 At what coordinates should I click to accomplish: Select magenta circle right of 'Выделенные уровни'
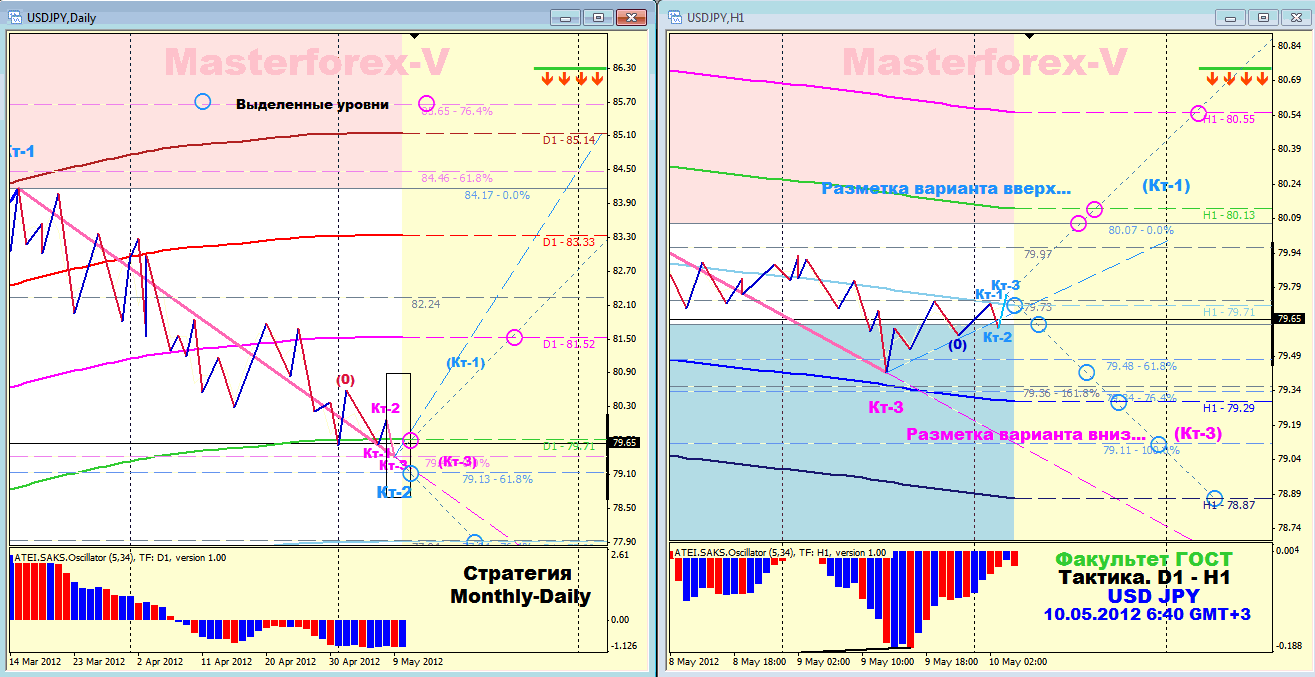pyautogui.click(x=427, y=103)
